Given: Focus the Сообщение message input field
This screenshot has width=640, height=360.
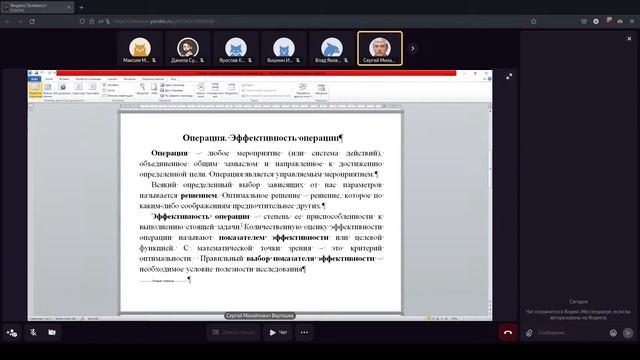Looking at the screenshot, I should click(x=571, y=333).
